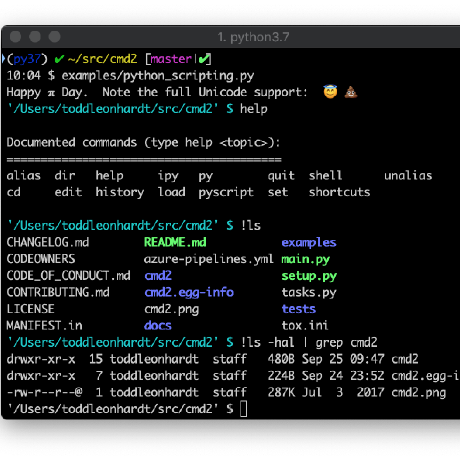
Task: Click the 'cmd2.egg-info' directory entry
Action: (x=189, y=292)
